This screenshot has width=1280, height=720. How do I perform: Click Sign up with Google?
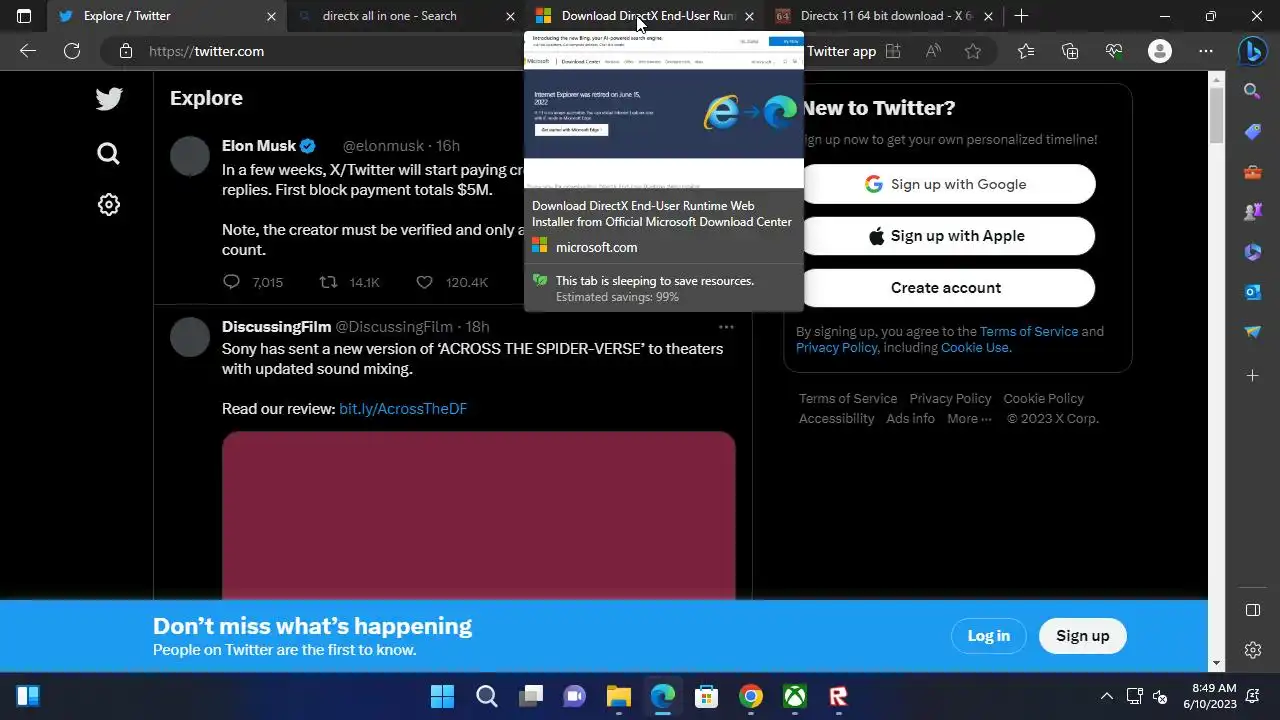[946, 184]
